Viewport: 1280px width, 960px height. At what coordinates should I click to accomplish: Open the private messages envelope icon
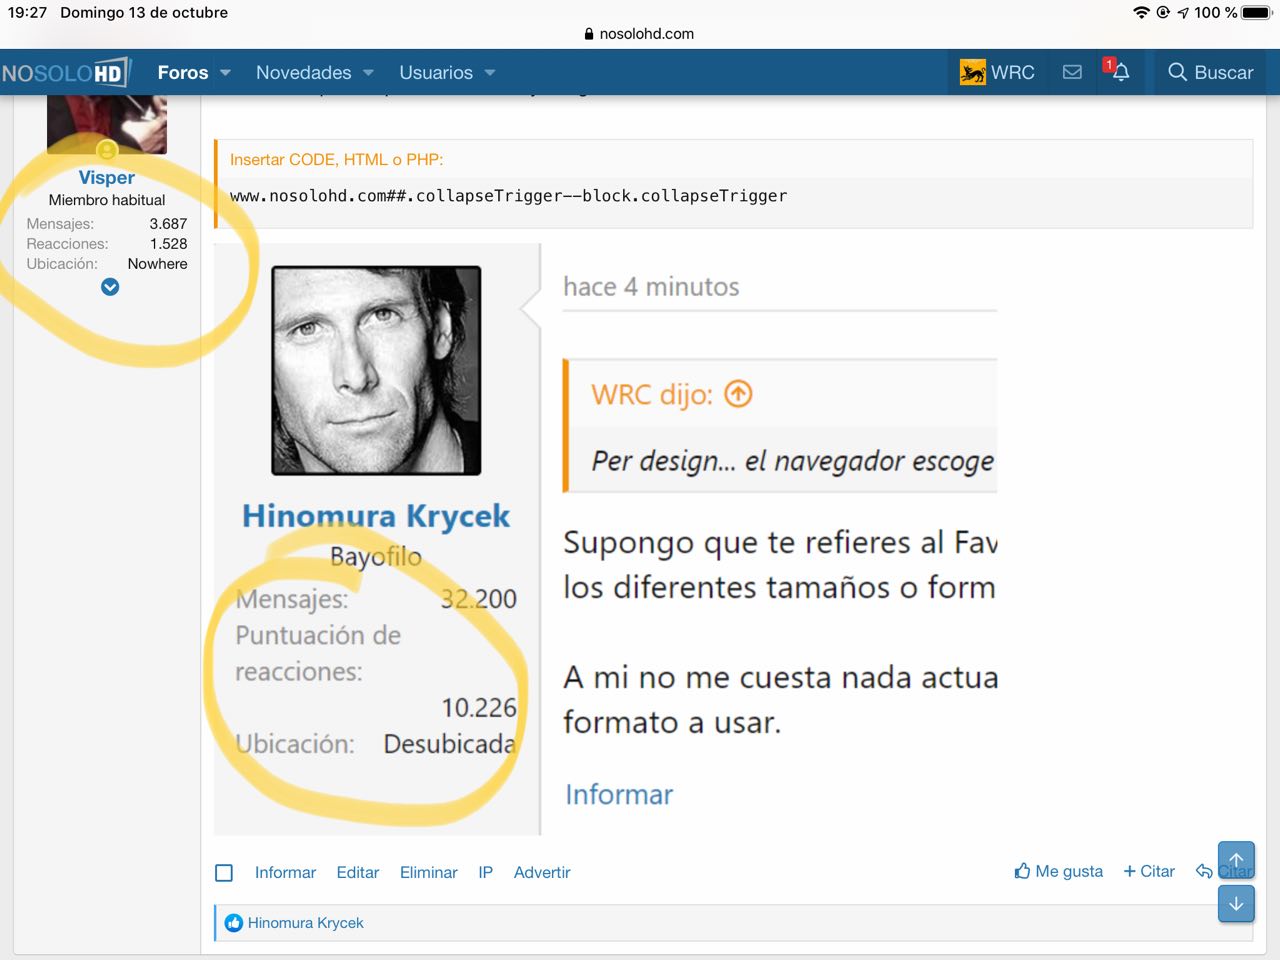coord(1072,72)
